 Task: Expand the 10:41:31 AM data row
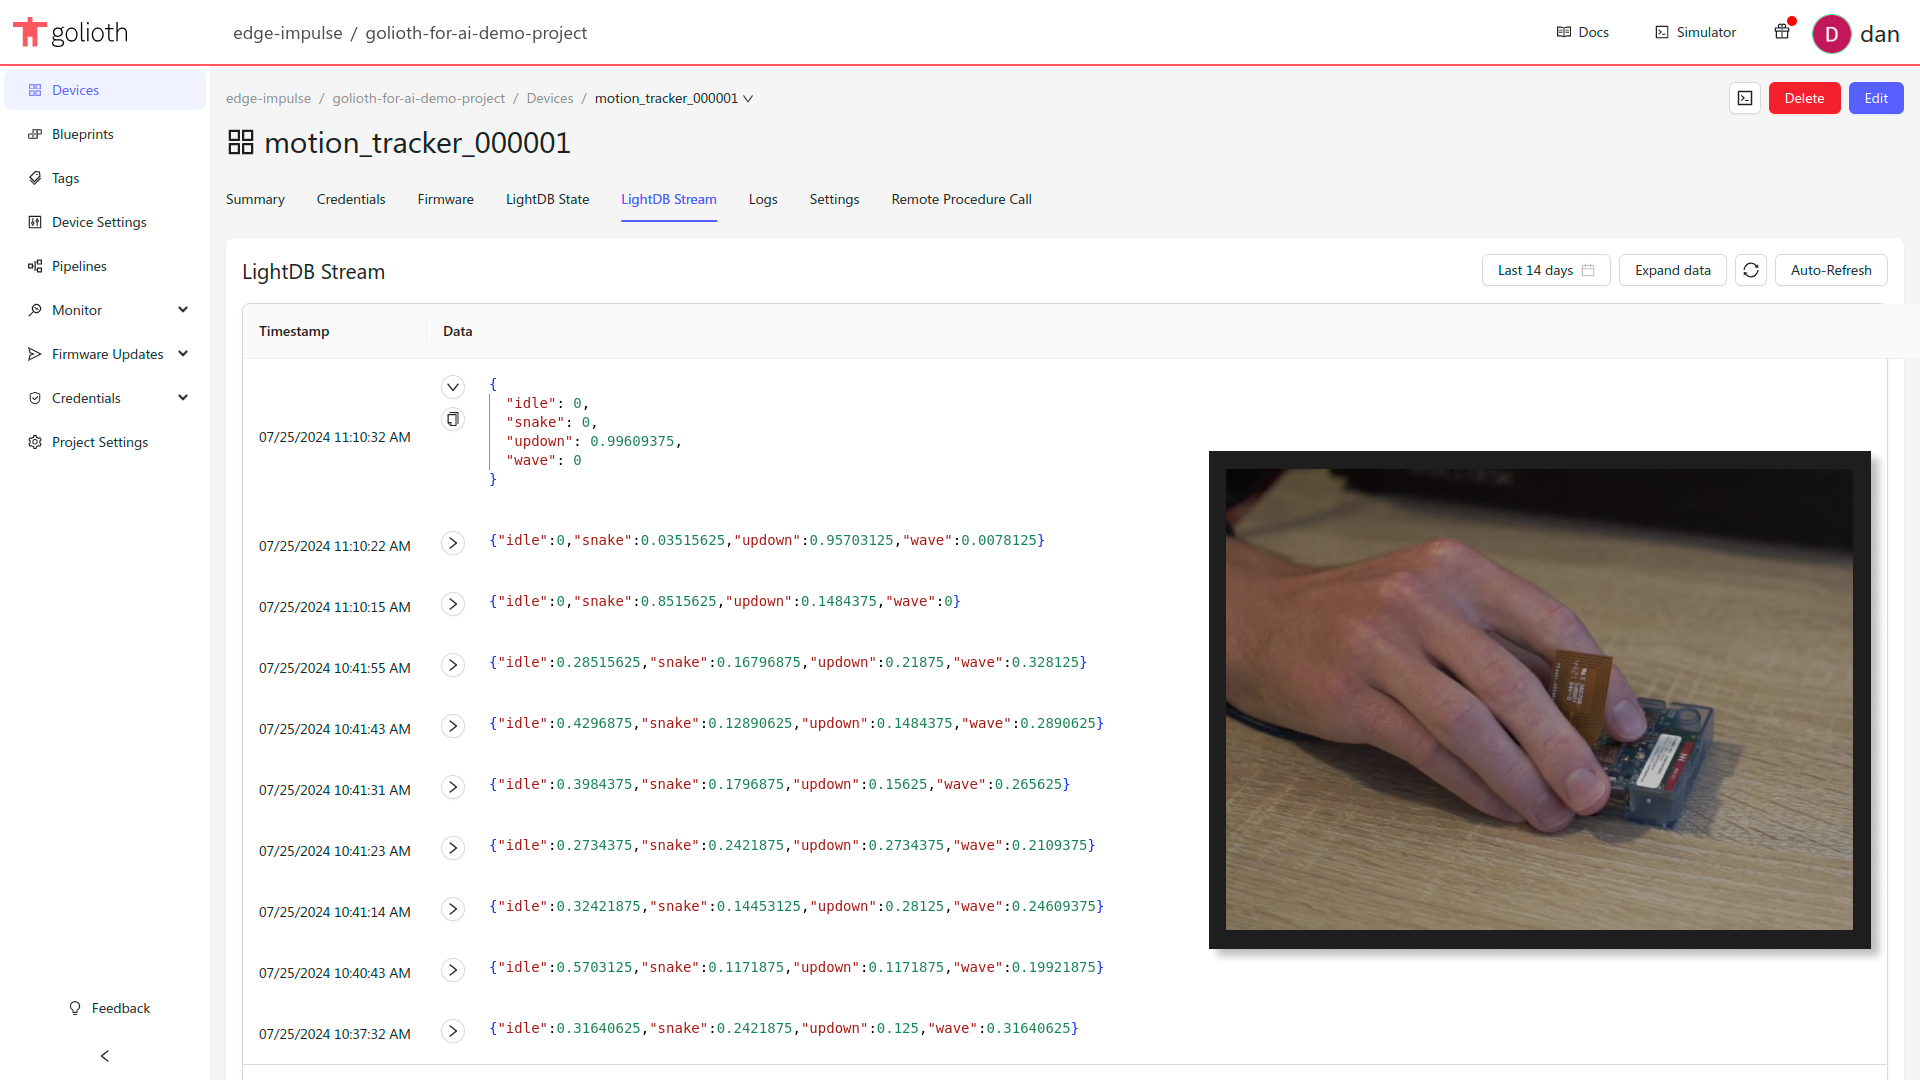coord(453,787)
